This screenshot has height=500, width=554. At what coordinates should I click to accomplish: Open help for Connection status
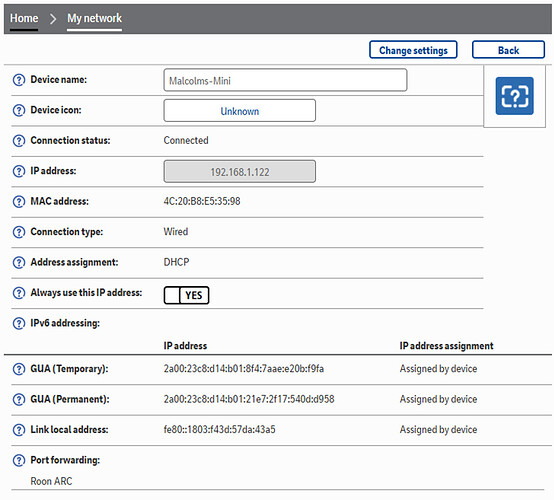(x=19, y=141)
